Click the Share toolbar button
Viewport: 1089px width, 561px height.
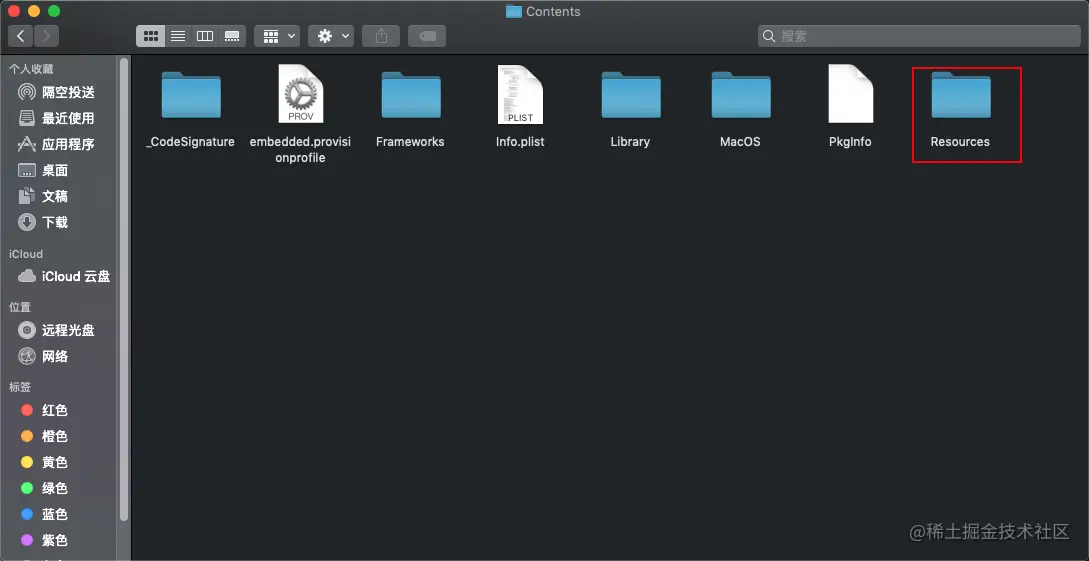point(381,36)
